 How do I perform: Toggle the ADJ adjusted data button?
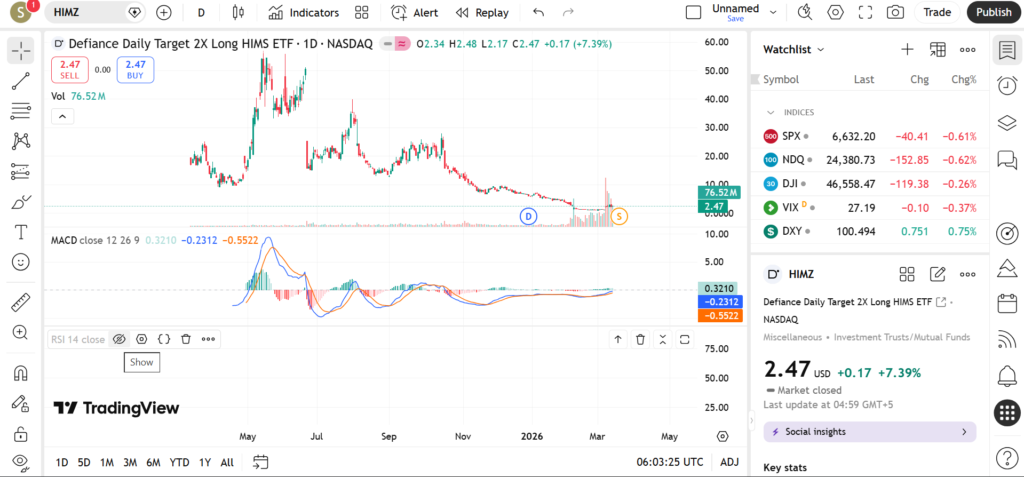[729, 462]
